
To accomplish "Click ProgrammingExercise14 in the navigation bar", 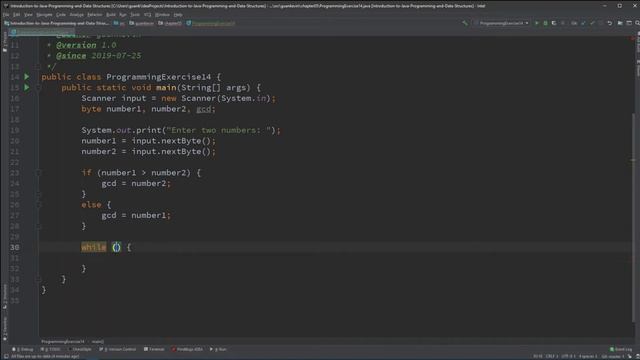I will [211, 23].
